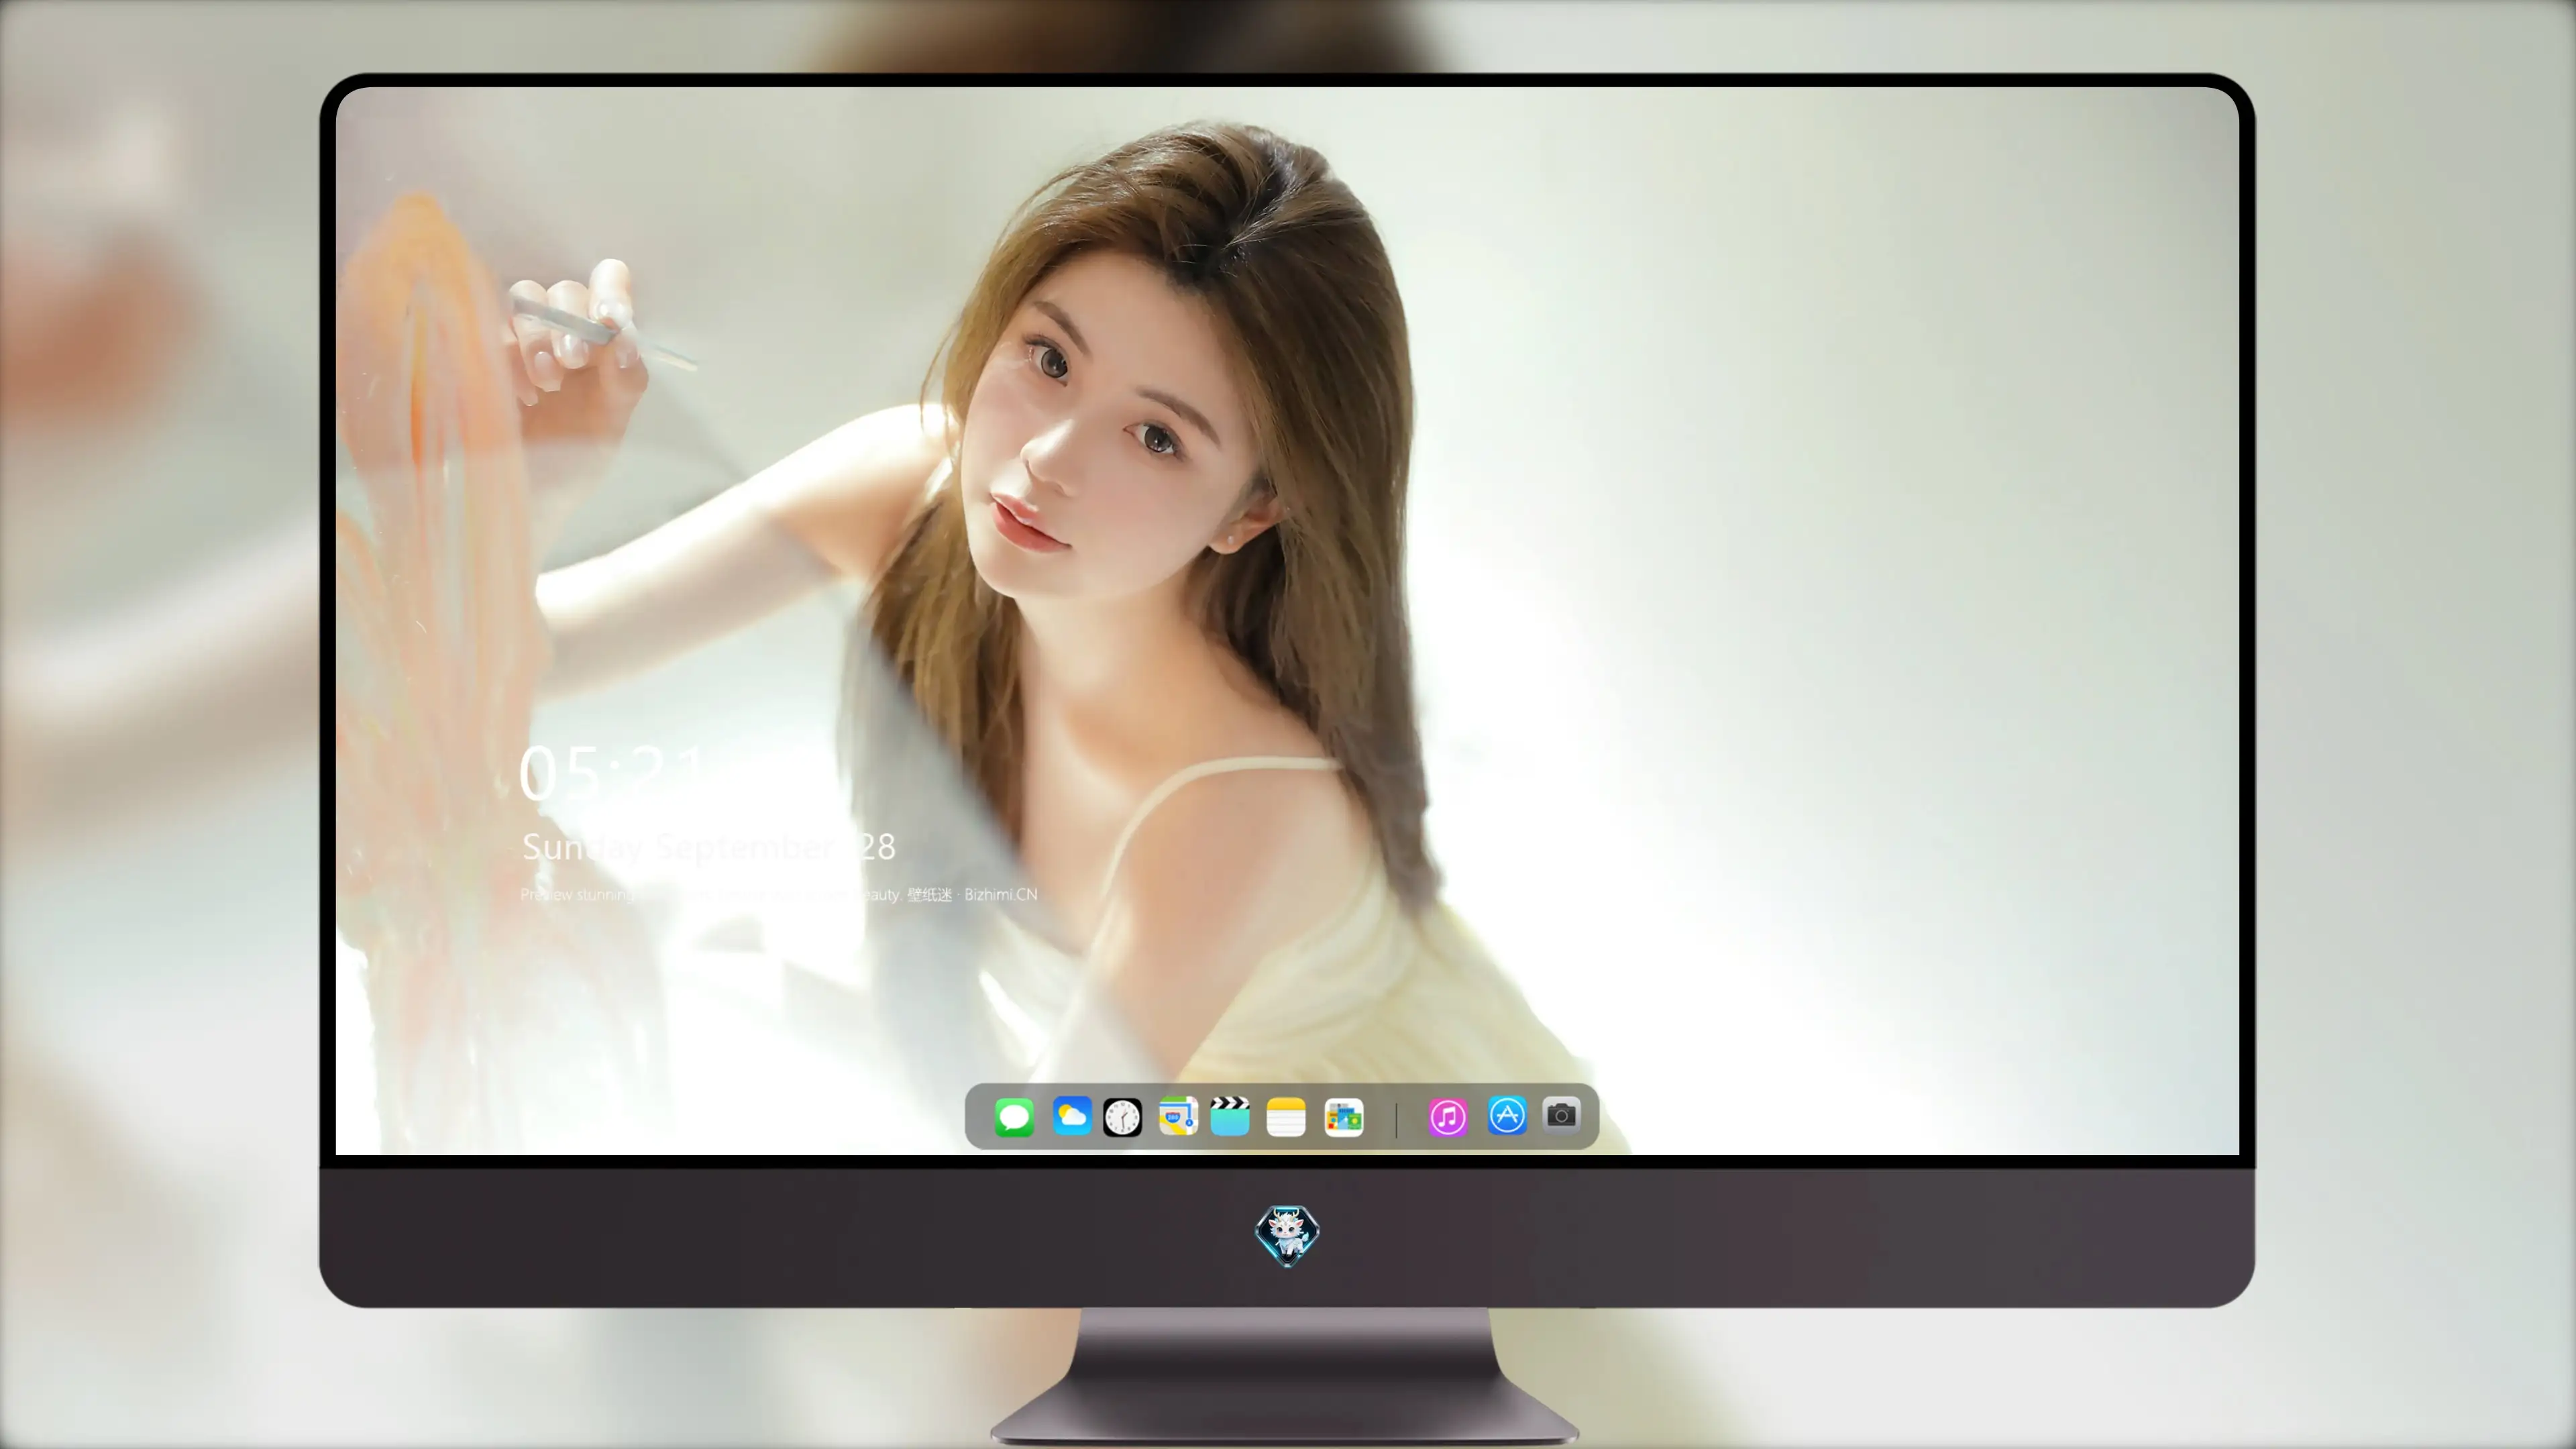The image size is (2576, 1449).
Task: Click the dragon logo on the monitor chin
Action: [1287, 1235]
